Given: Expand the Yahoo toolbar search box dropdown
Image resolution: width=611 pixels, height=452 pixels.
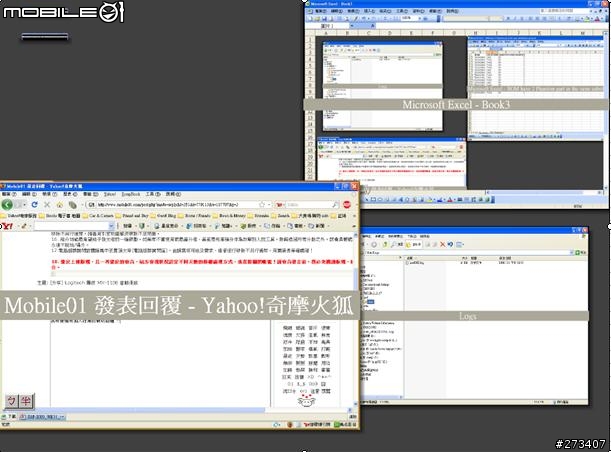Looking at the screenshot, I should tap(111, 226).
